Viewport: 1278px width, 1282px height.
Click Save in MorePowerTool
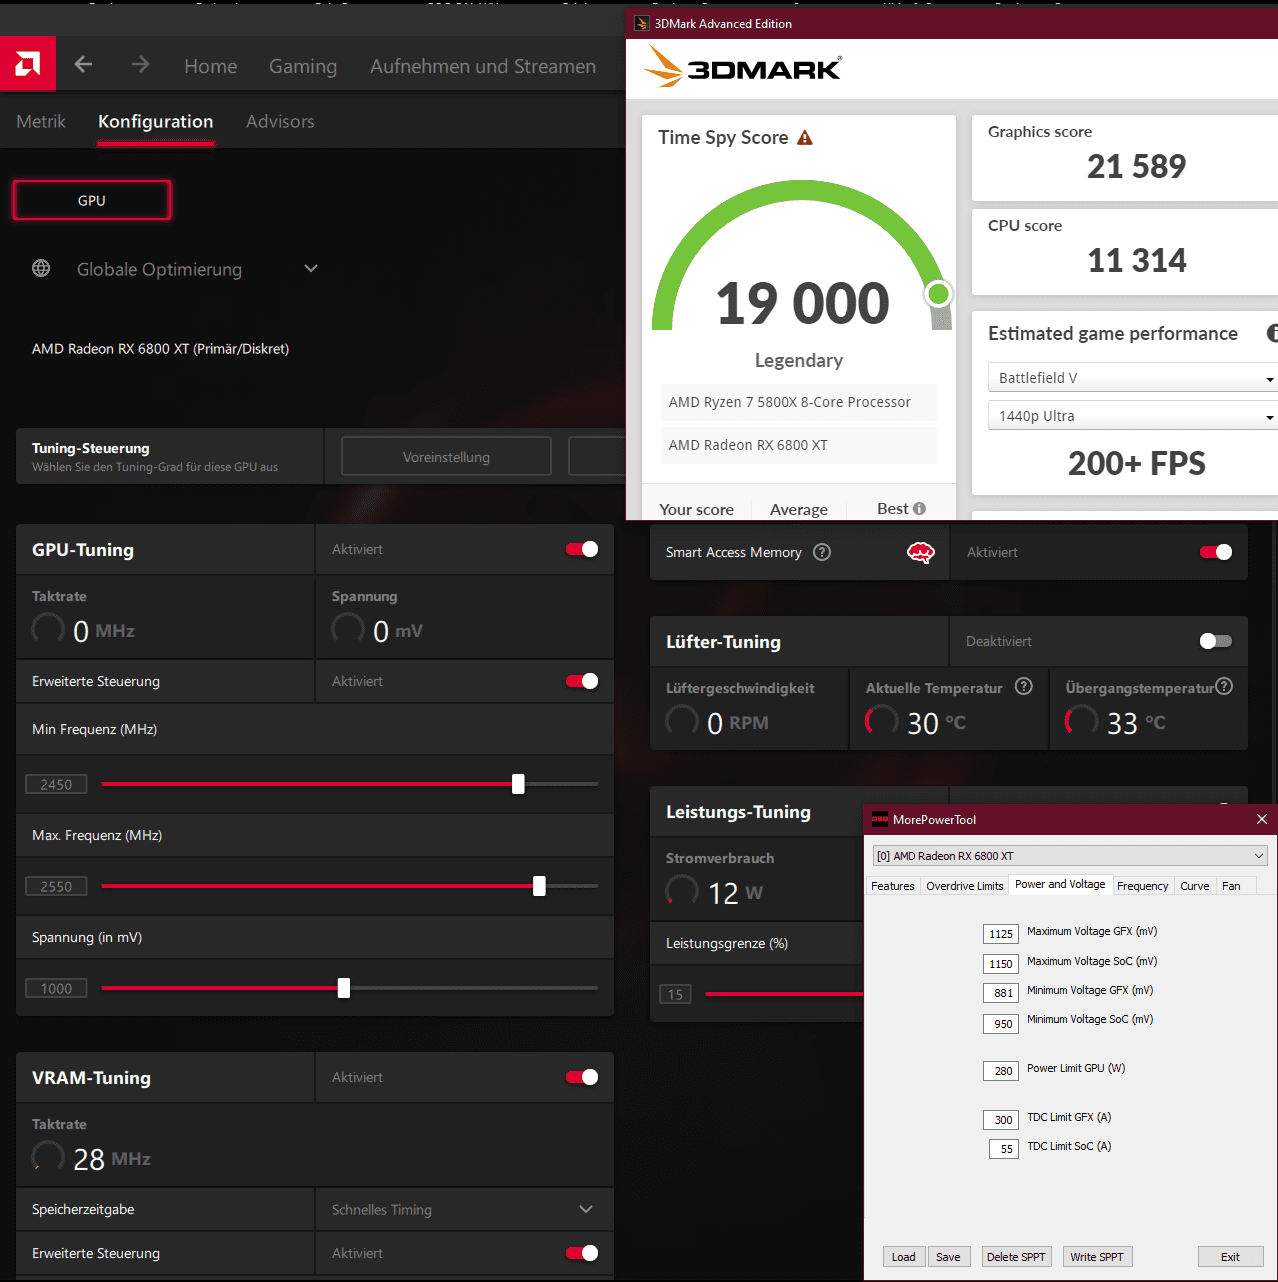tap(948, 1257)
